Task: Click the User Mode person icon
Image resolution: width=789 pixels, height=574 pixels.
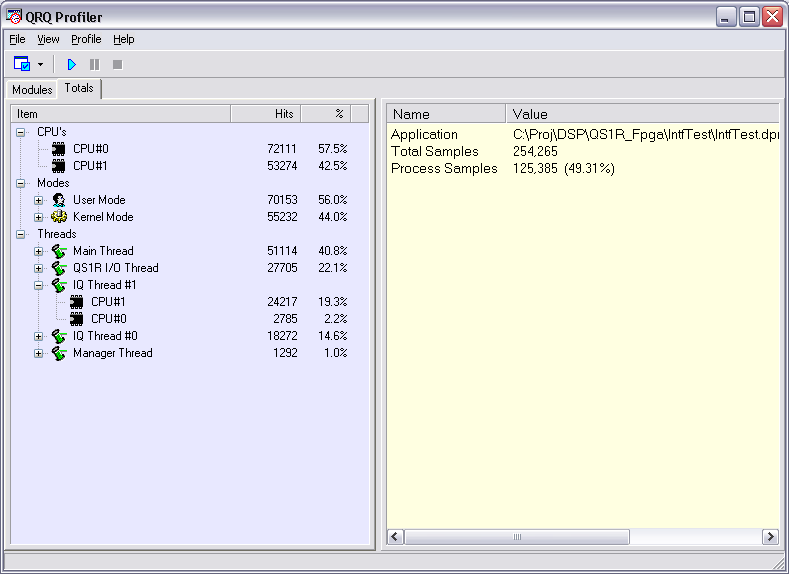Action: tap(59, 200)
